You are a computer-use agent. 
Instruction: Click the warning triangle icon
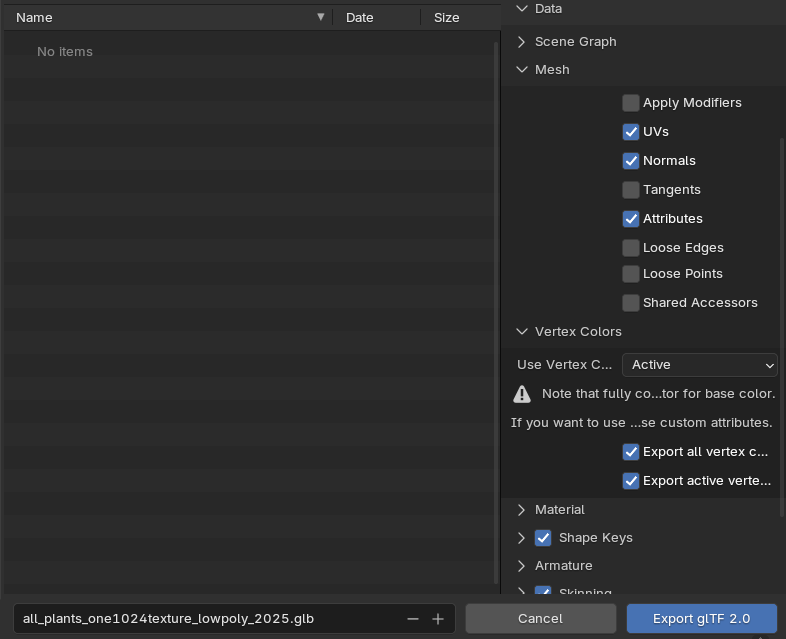(522, 394)
